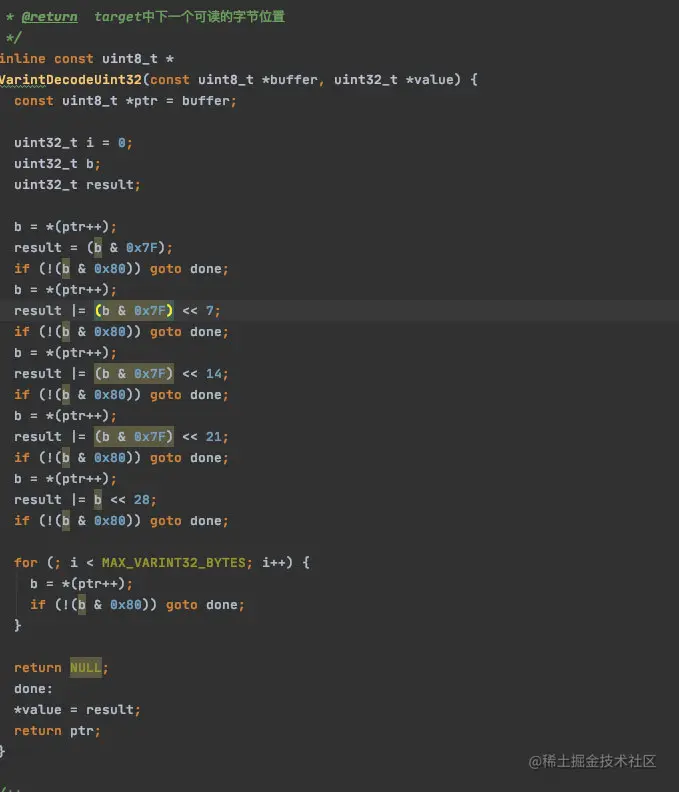Click the highlighted NULL keyword

(85, 668)
